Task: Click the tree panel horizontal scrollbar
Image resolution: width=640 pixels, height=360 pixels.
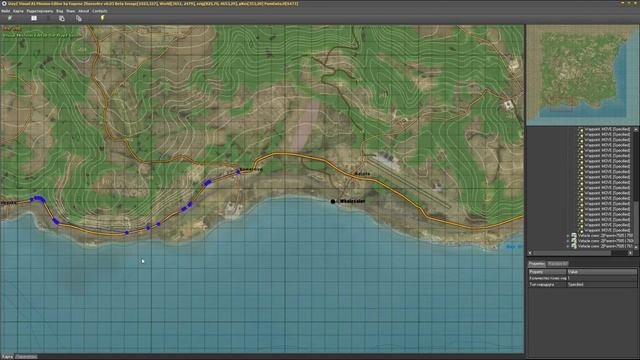Action: pyautogui.click(x=580, y=253)
